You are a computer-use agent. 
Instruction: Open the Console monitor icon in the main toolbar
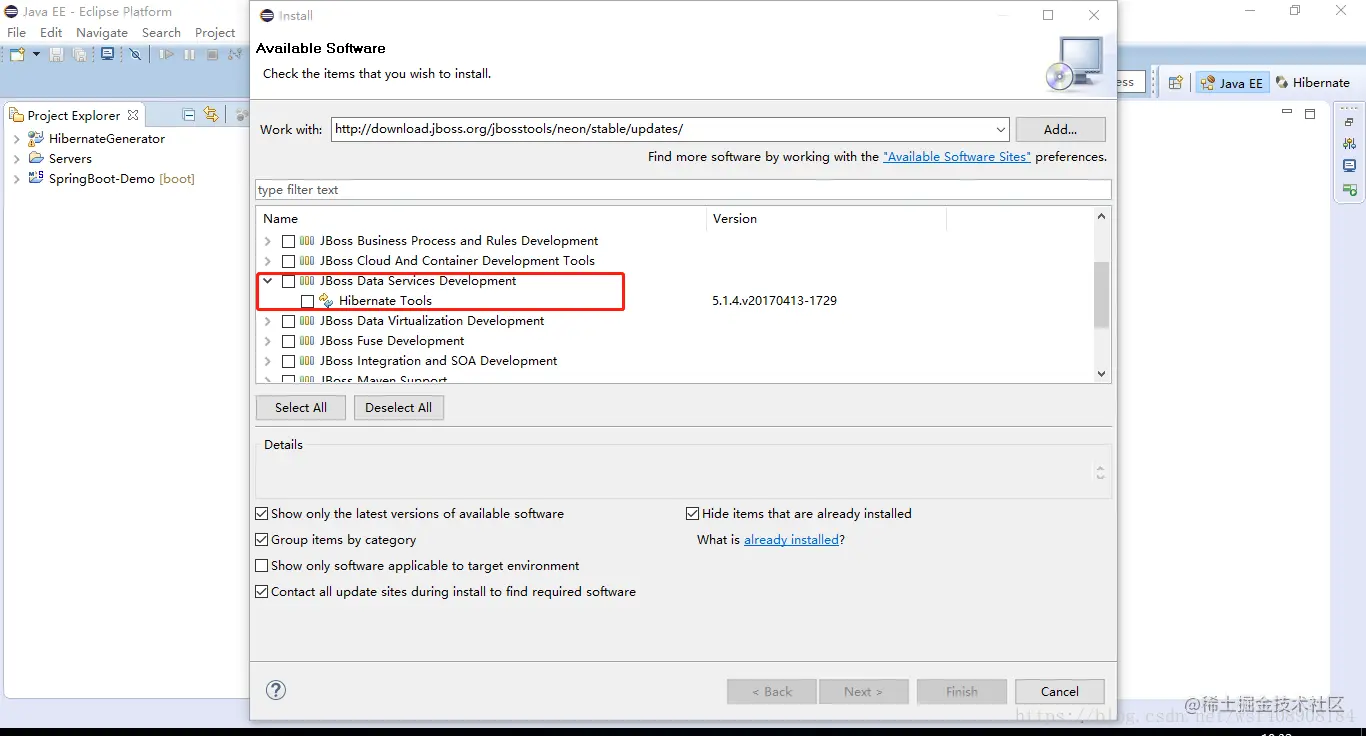click(108, 54)
